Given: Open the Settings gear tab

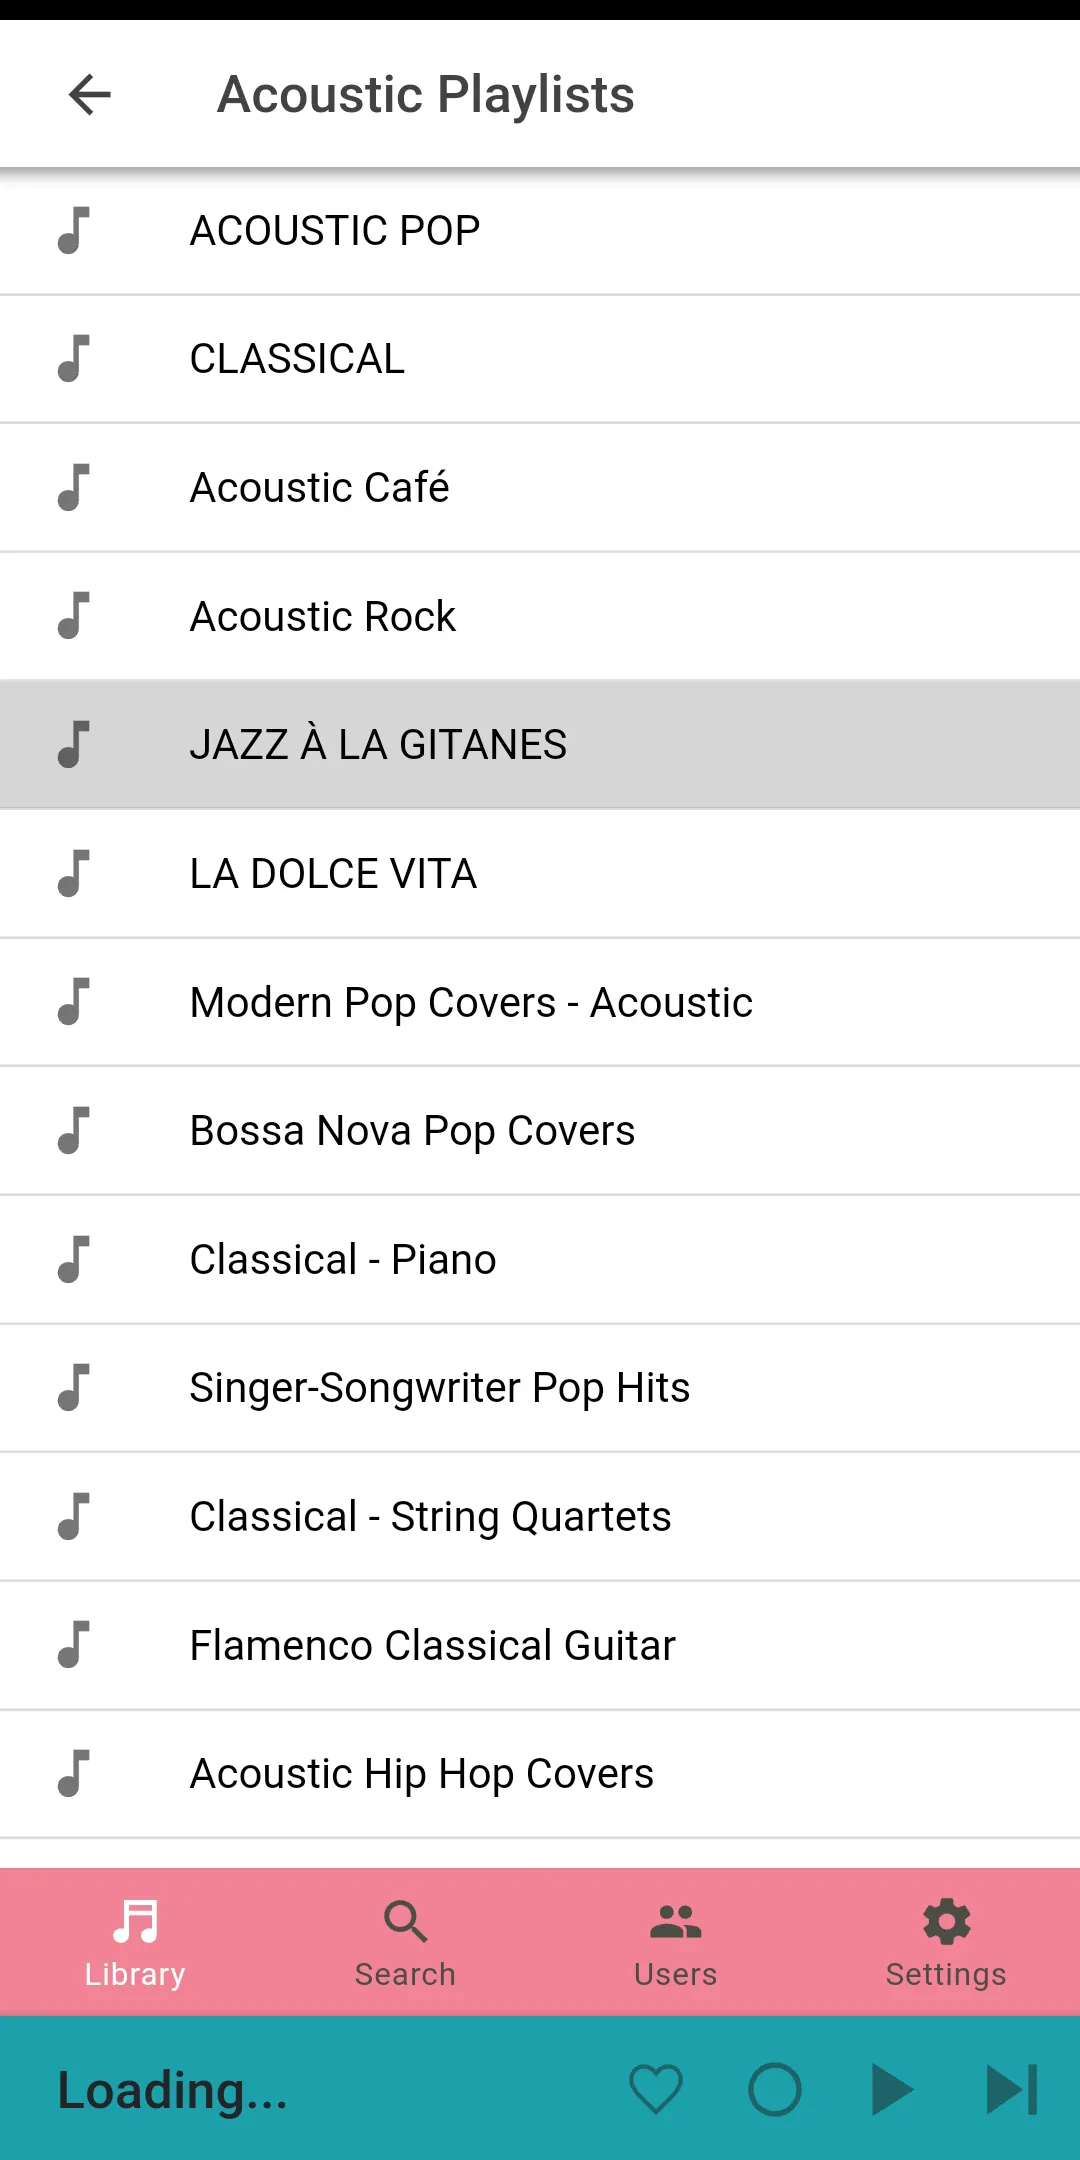Looking at the screenshot, I should (x=946, y=1943).
